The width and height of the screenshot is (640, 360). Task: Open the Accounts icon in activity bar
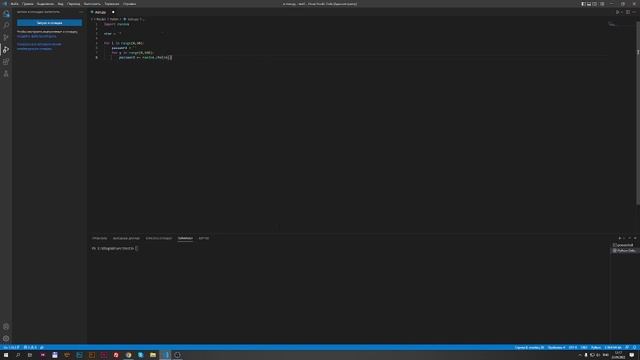pyautogui.click(x=6, y=327)
